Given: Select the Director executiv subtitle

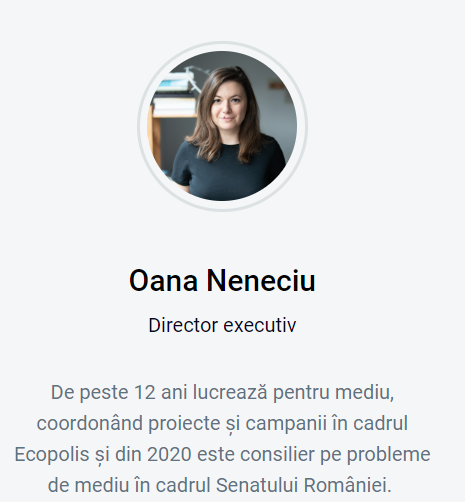Looking at the screenshot, I should [222, 325].
